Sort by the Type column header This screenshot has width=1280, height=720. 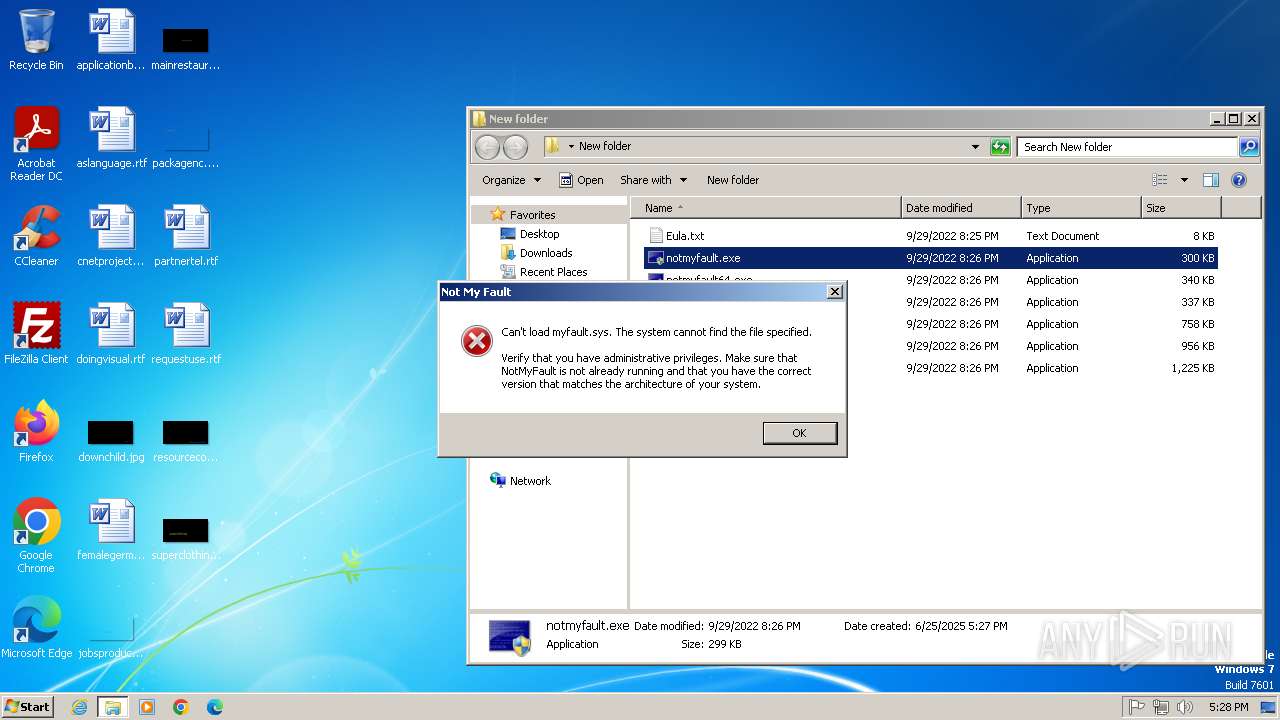1081,208
